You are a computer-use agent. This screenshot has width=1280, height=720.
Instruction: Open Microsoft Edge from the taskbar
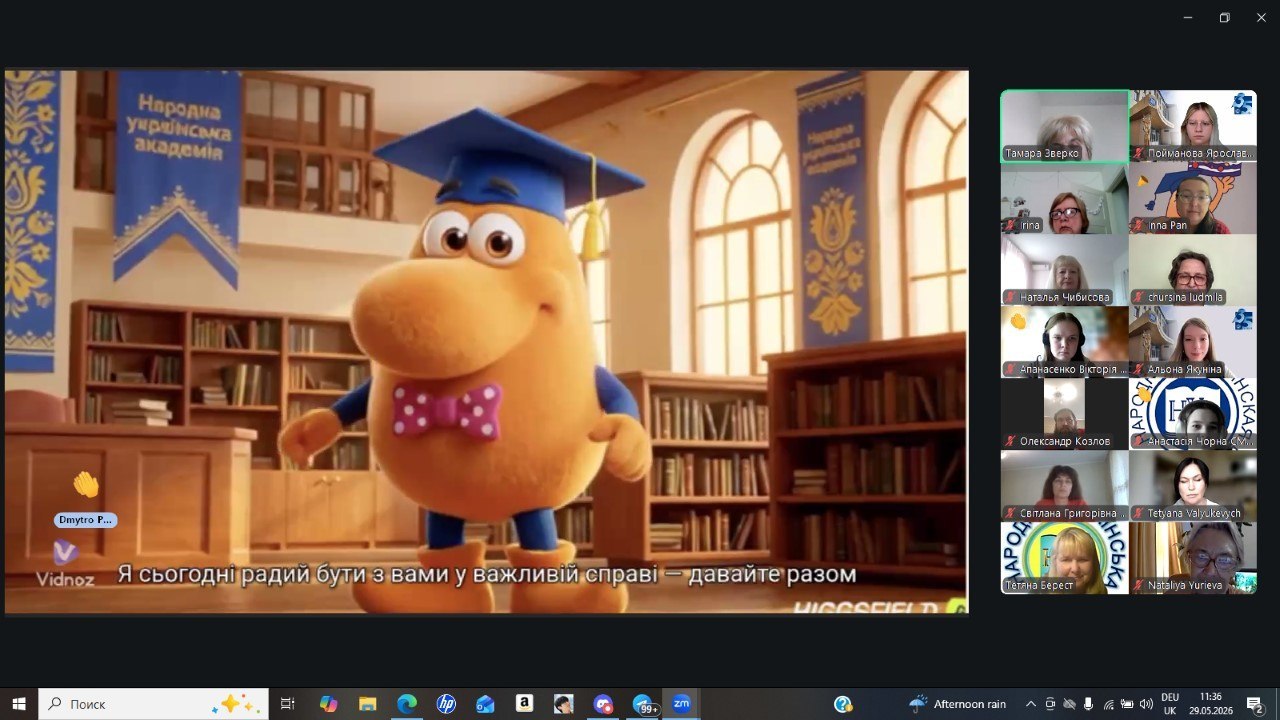pos(407,704)
